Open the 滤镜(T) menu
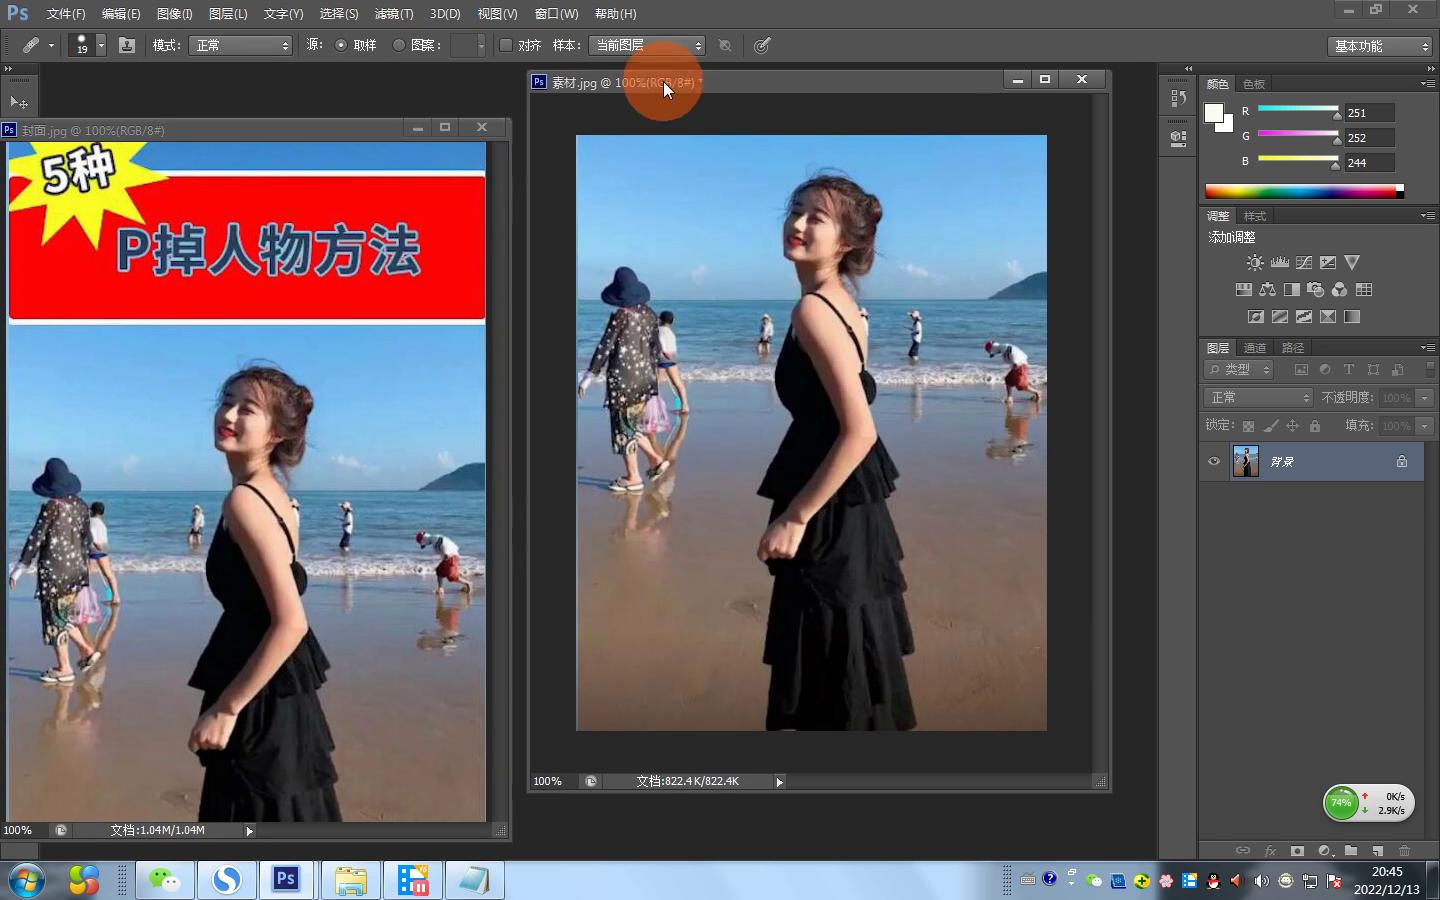This screenshot has height=900, width=1440. coord(393,14)
